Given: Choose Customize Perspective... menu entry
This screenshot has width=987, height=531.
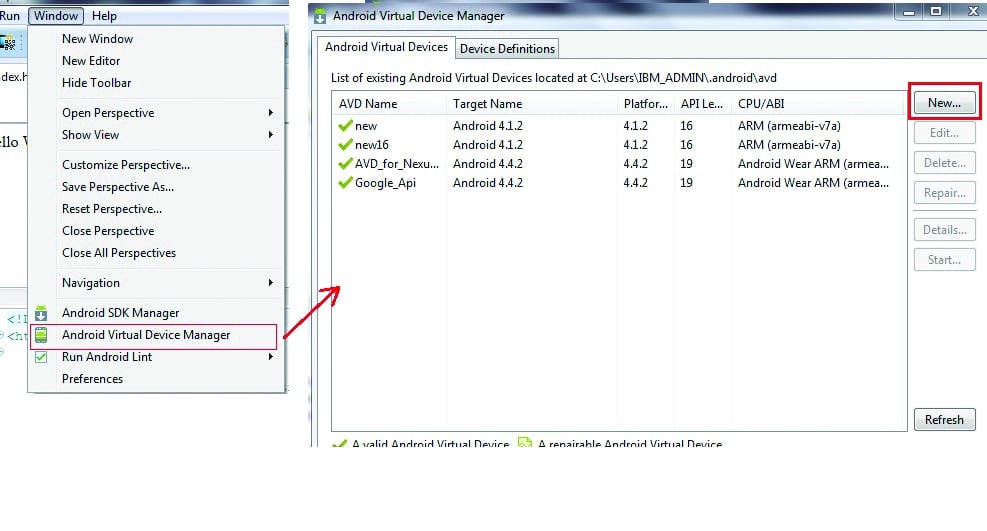Looking at the screenshot, I should click(x=126, y=165).
